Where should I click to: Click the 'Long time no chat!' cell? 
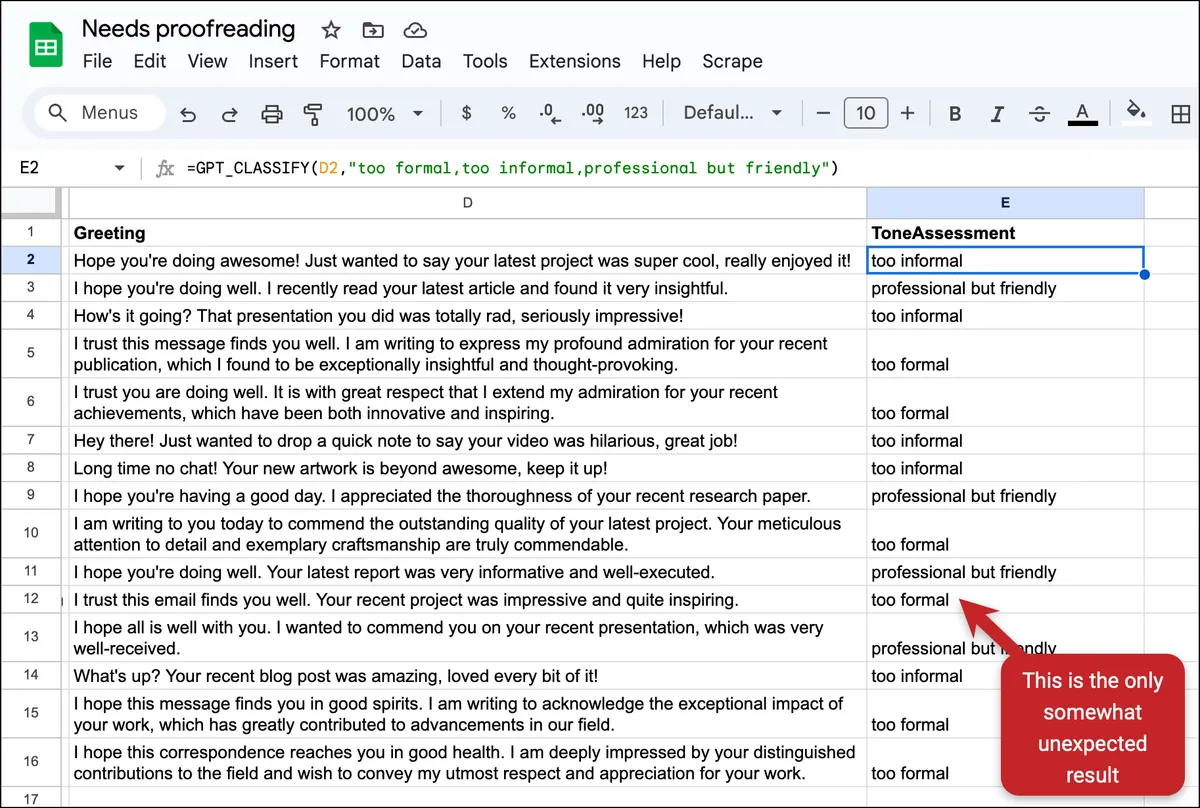click(x=467, y=468)
